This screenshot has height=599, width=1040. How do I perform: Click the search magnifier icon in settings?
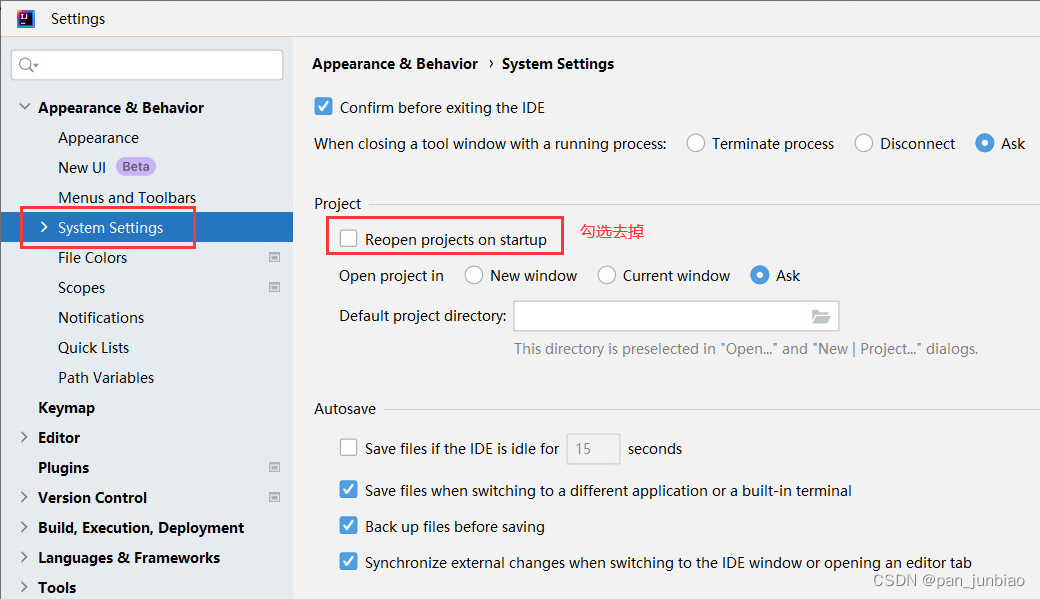click(28, 65)
